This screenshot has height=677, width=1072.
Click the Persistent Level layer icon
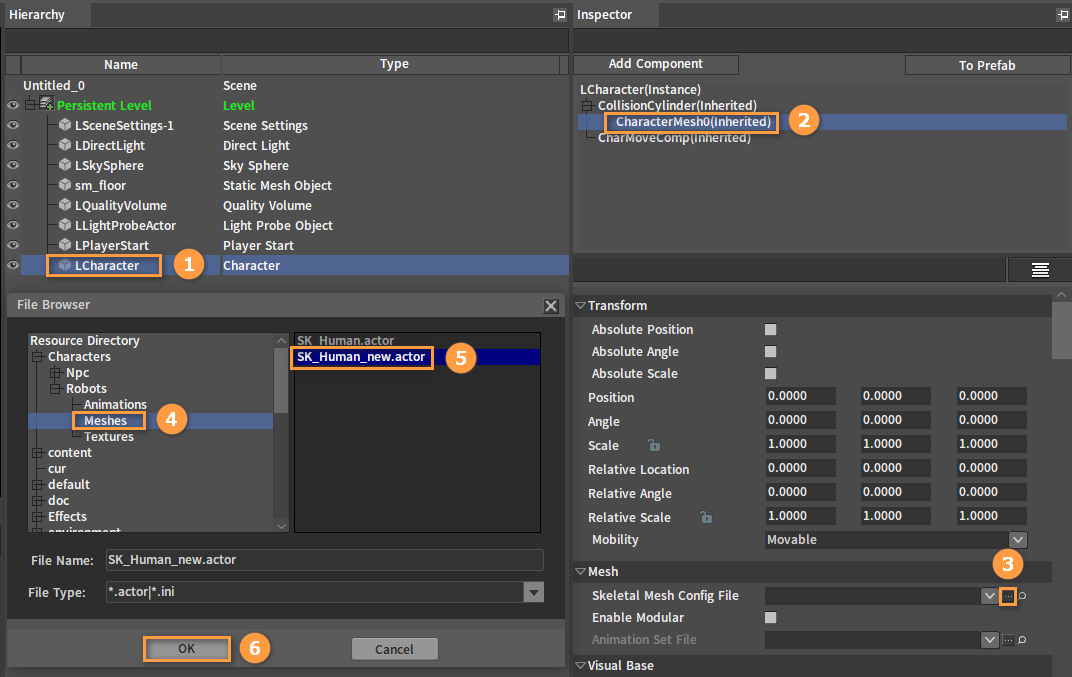click(x=46, y=104)
